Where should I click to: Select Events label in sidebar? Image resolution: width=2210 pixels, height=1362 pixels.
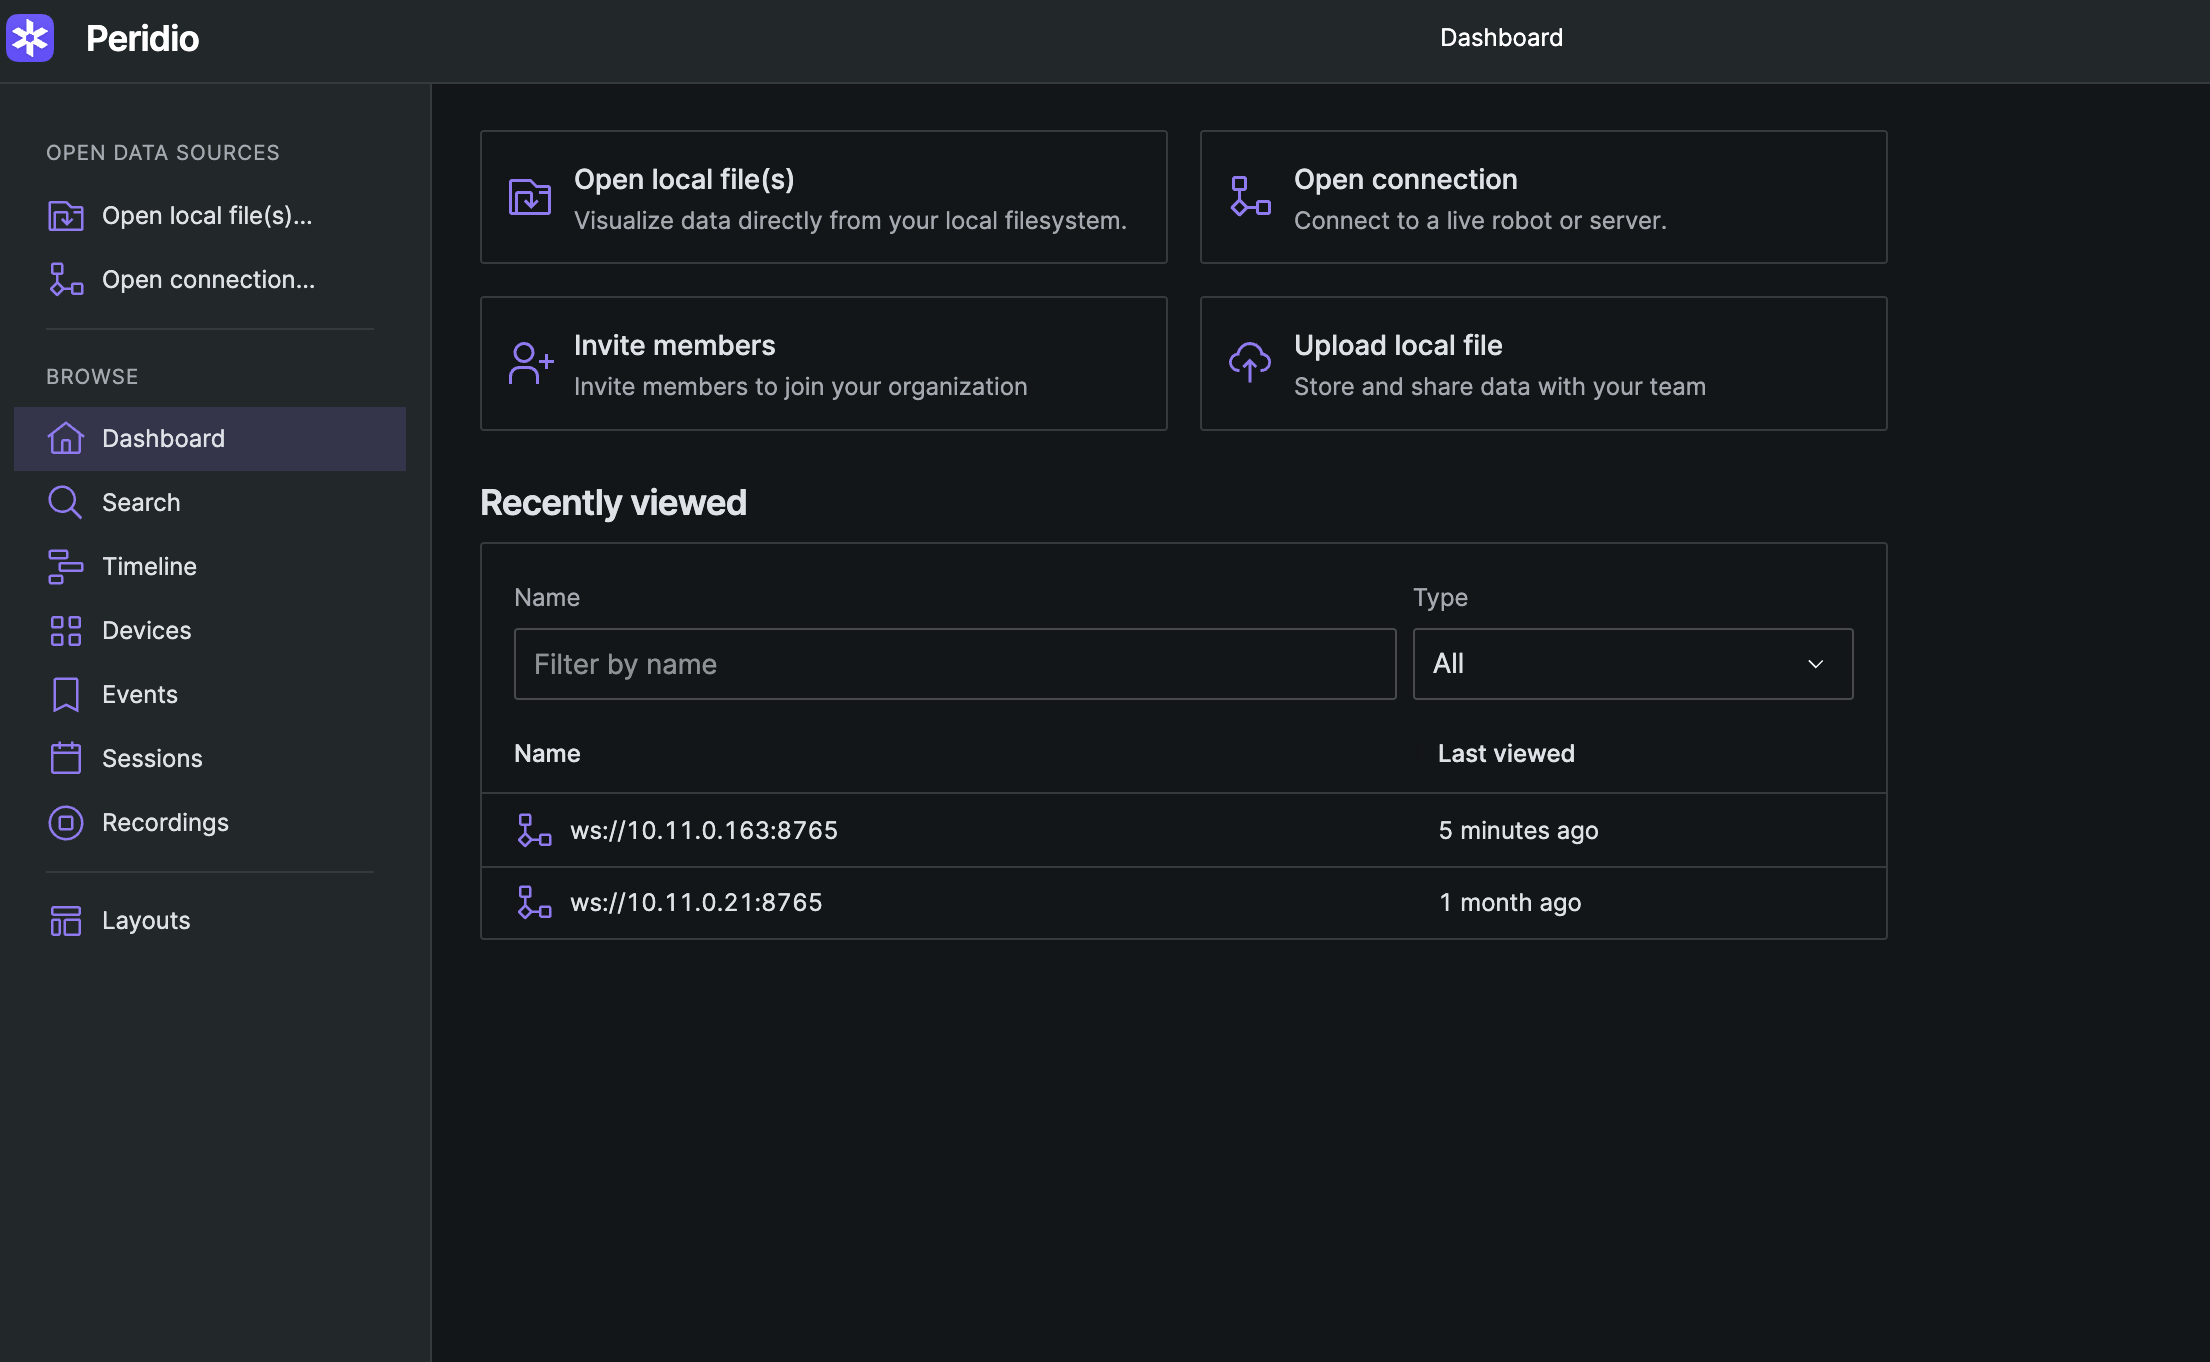tap(140, 694)
